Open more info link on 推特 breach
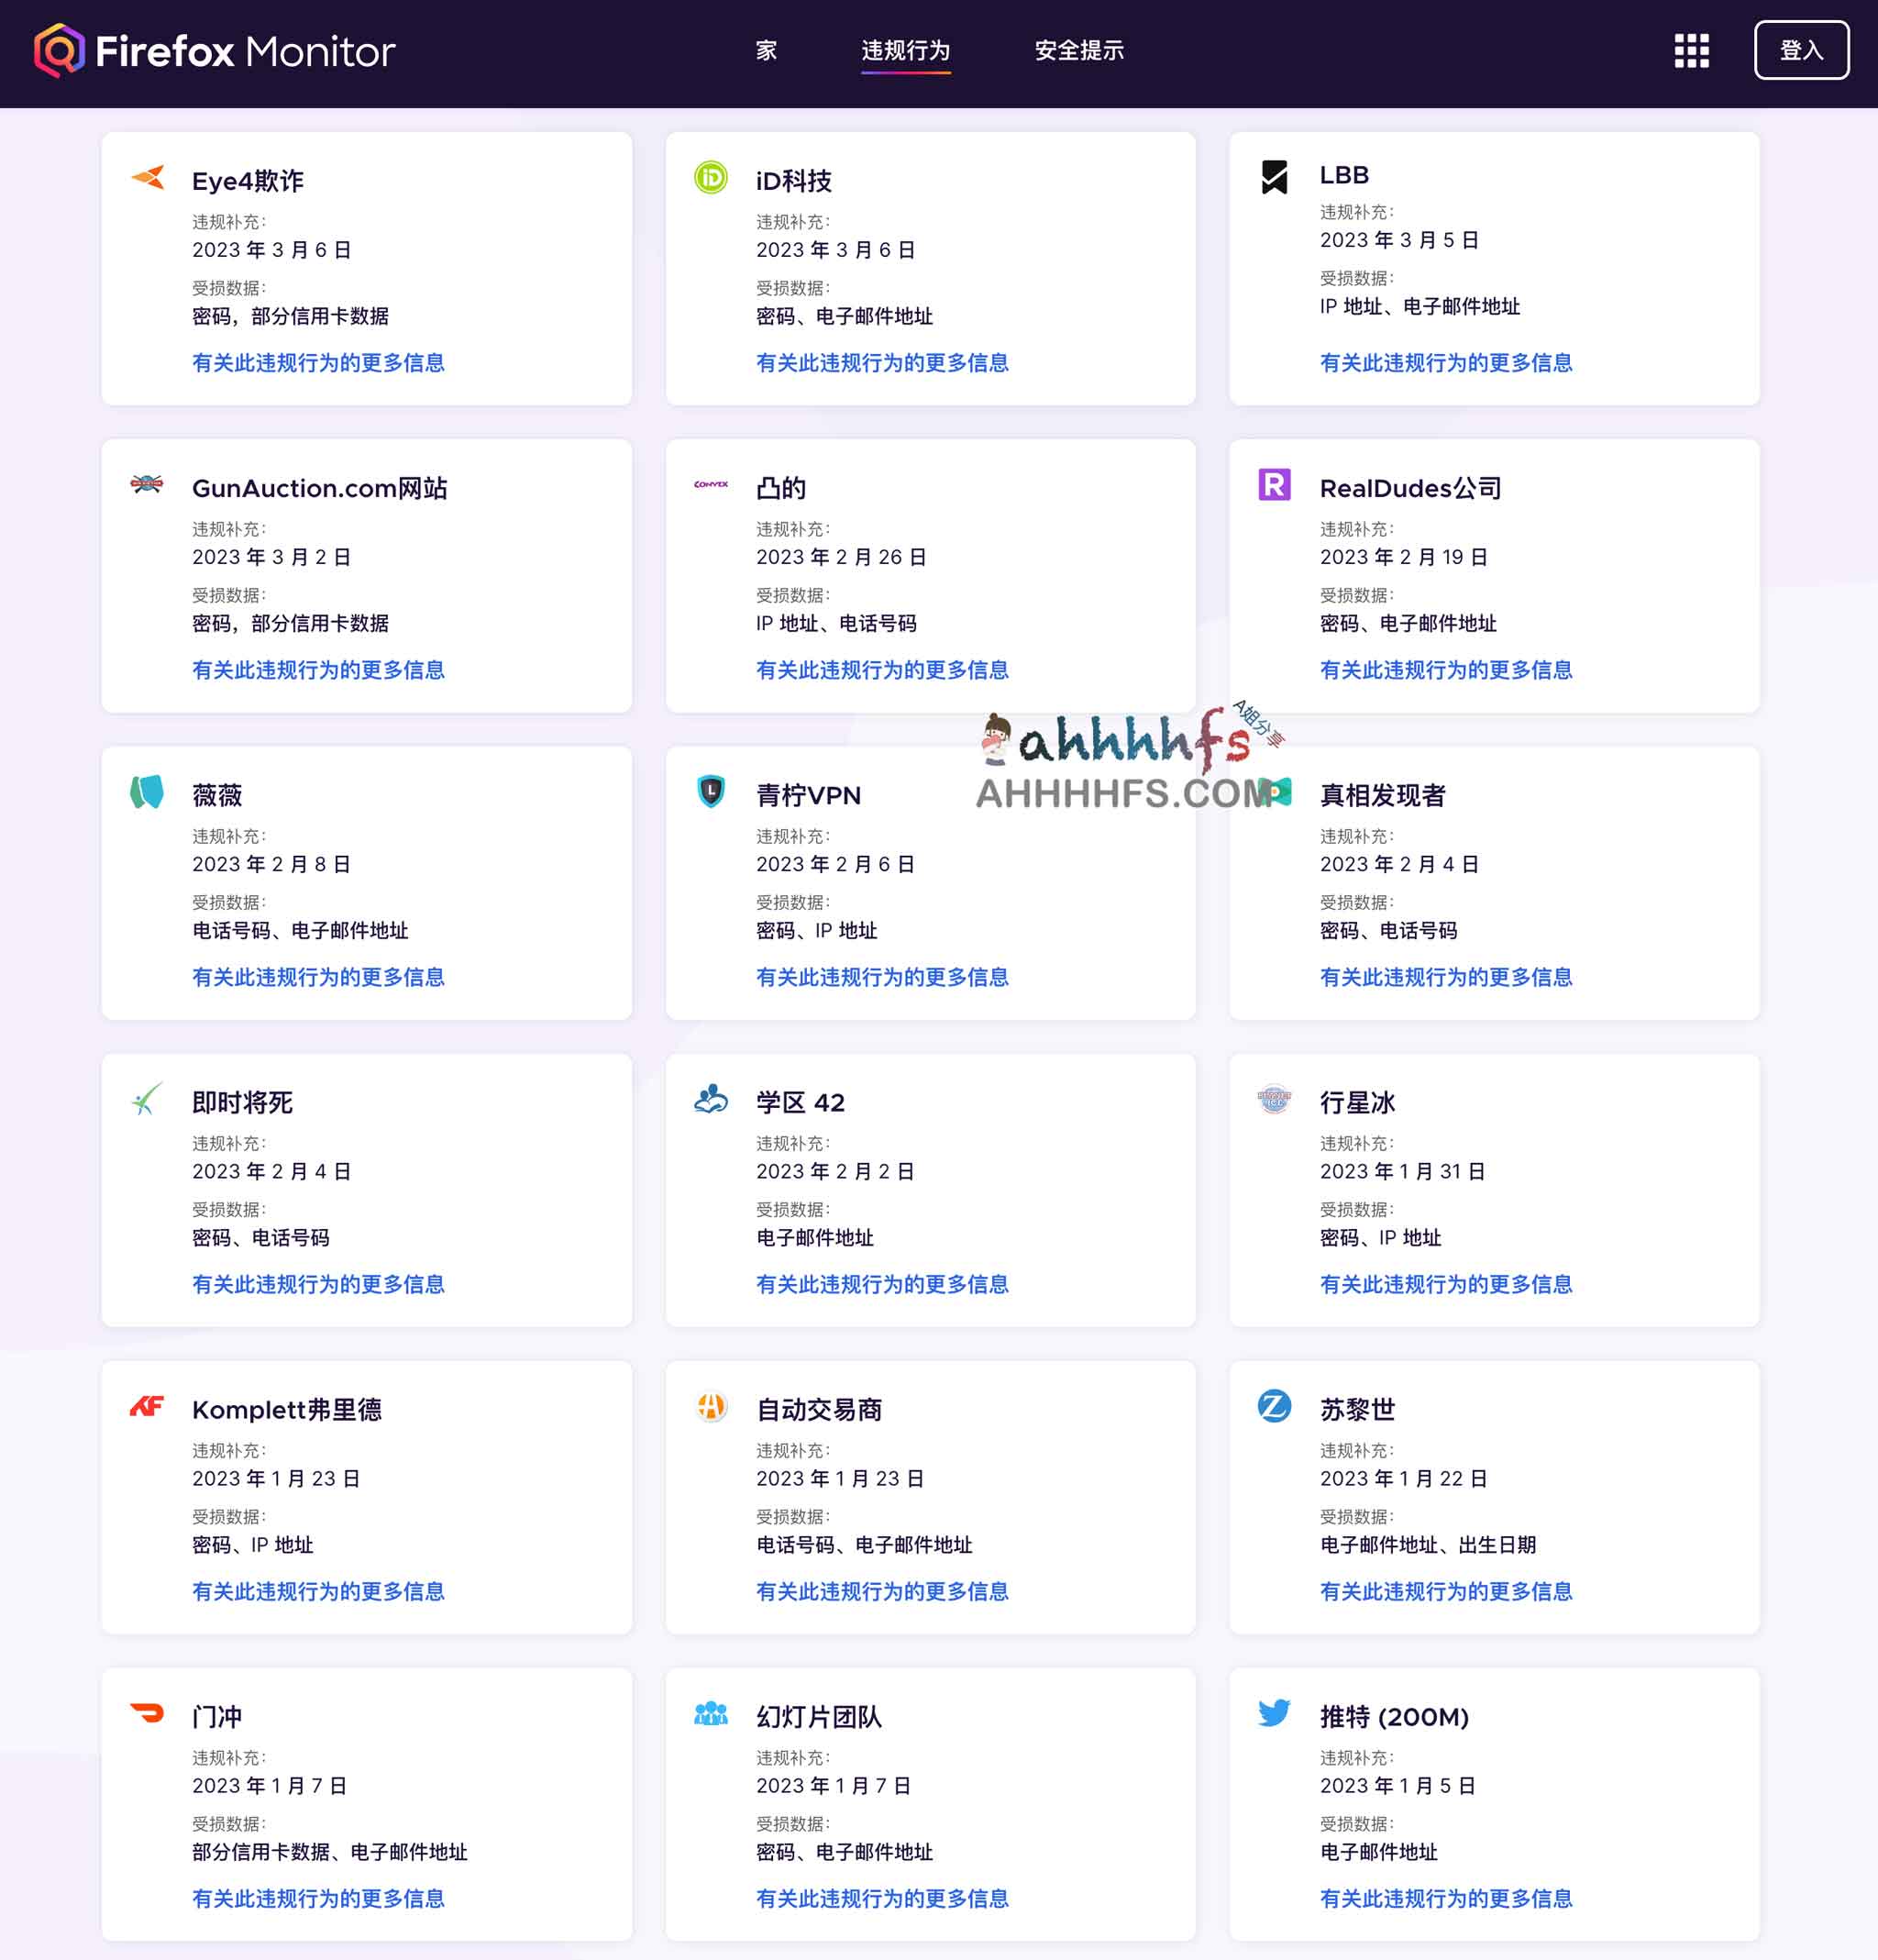Viewport: 1878px width, 1960px height. [1444, 1899]
